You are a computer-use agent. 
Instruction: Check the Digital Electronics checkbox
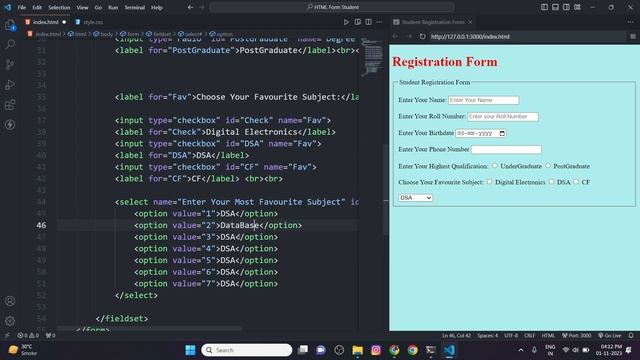coord(489,182)
